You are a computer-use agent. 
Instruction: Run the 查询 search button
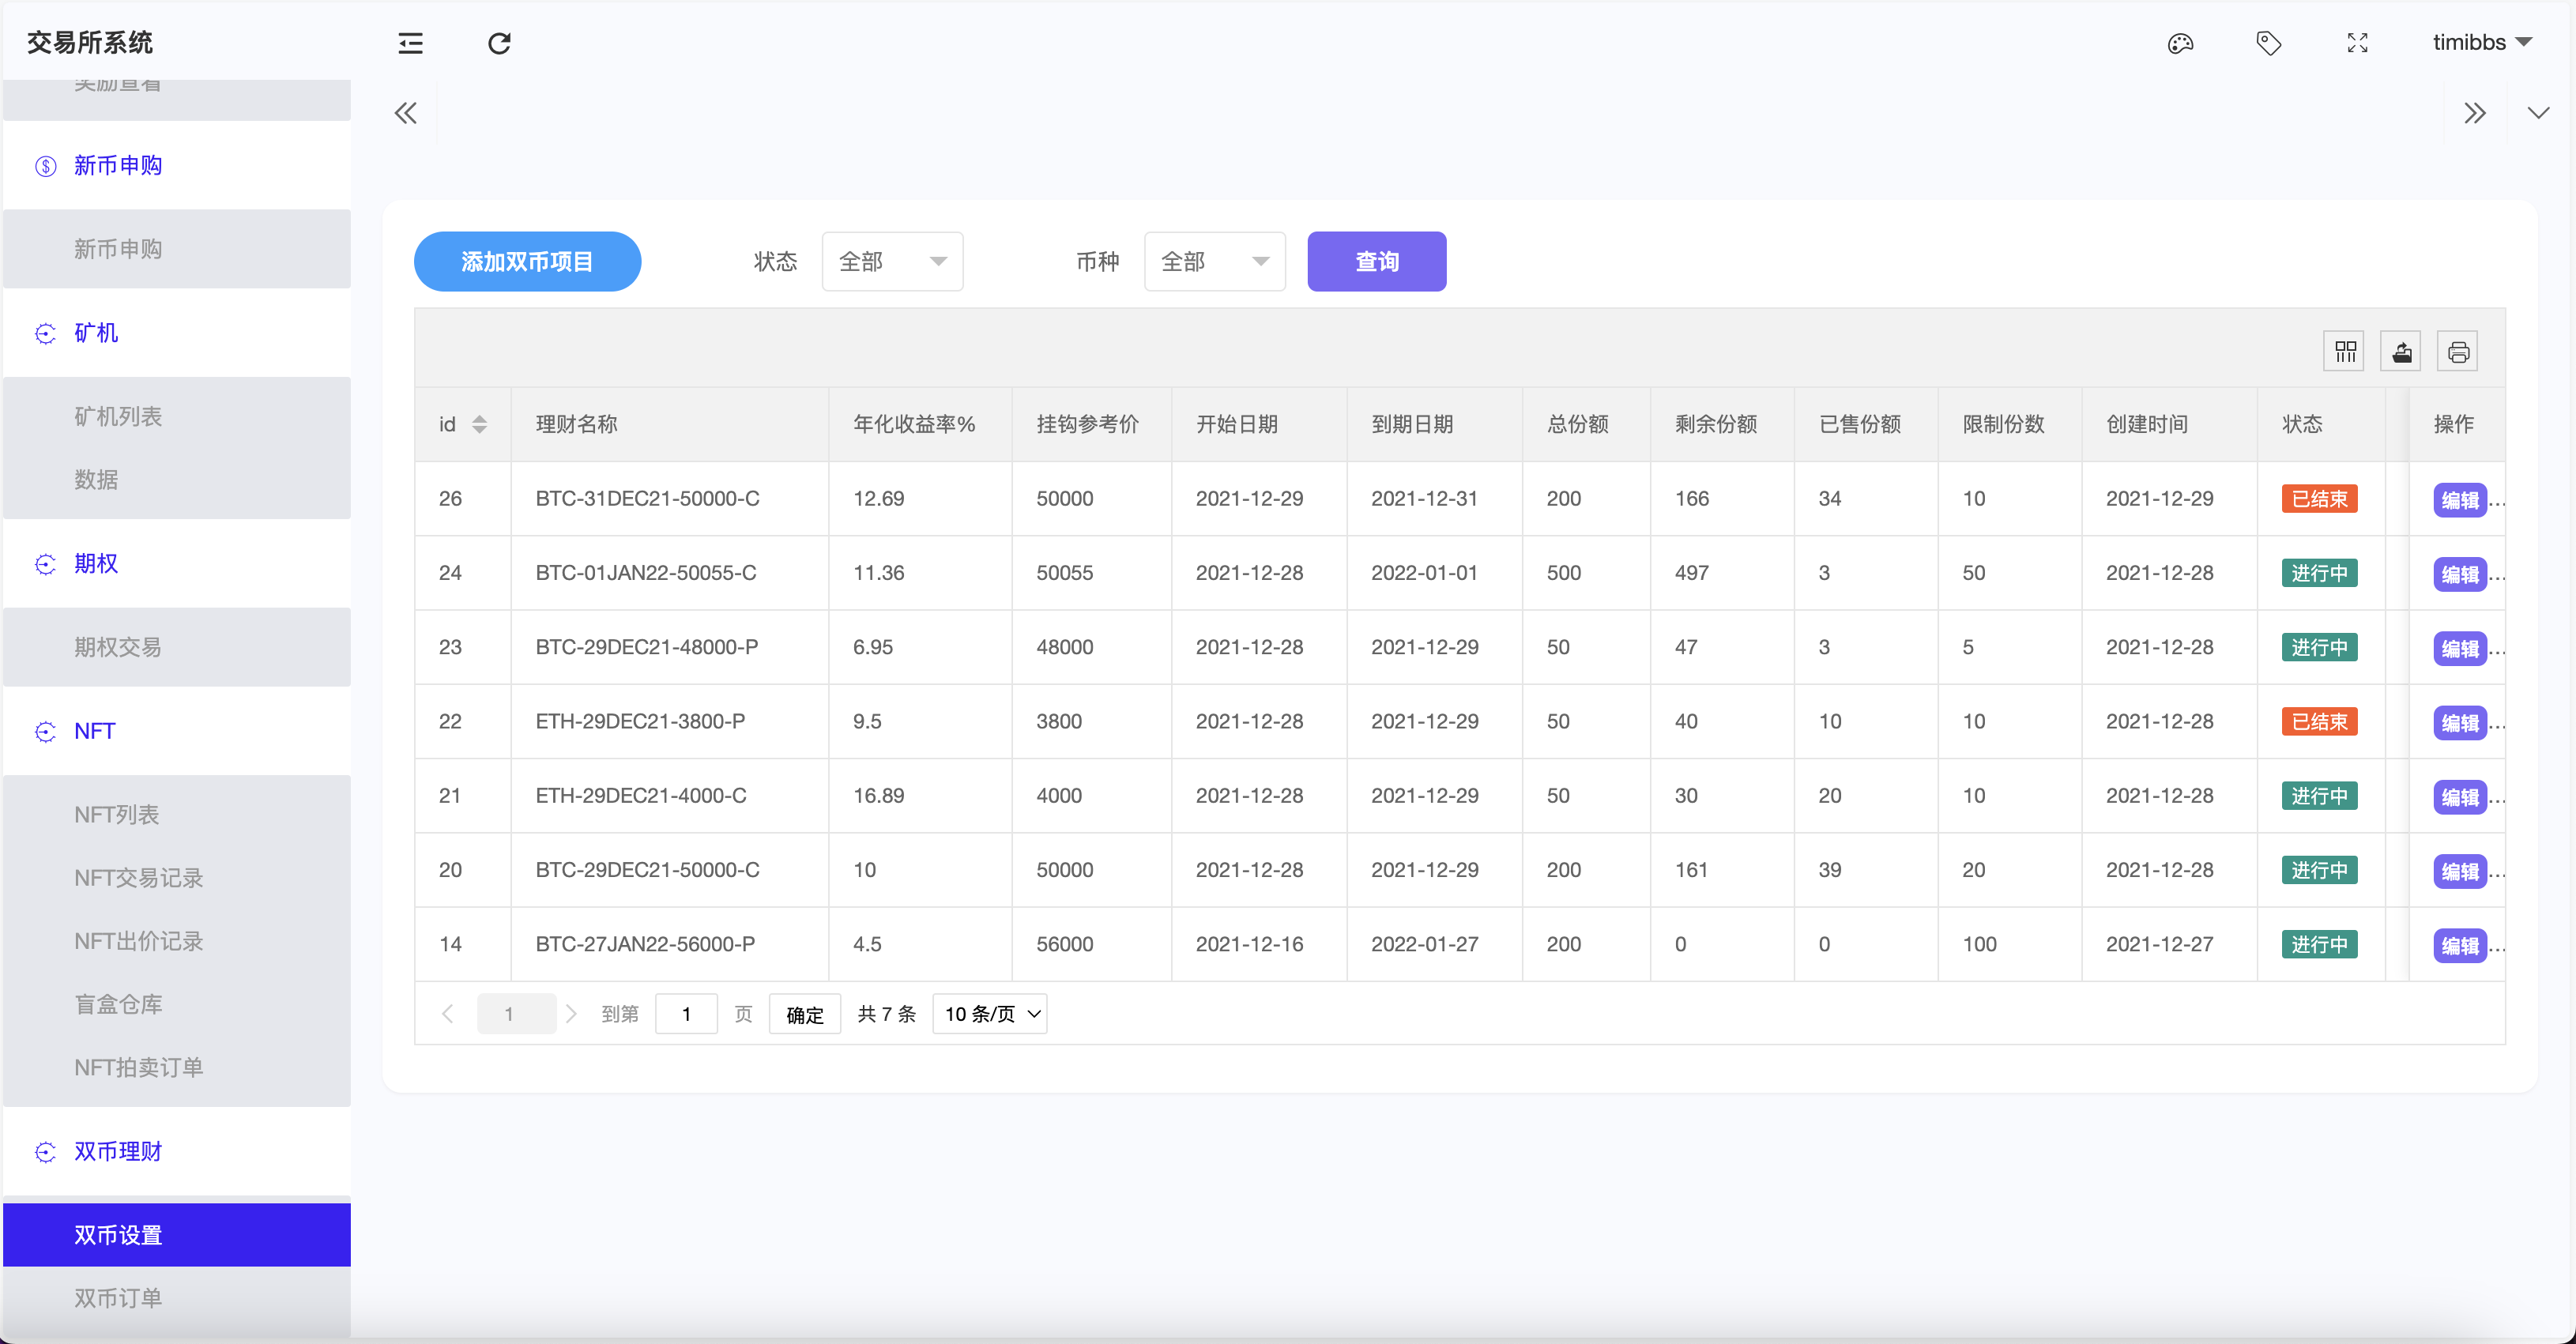coord(1376,261)
